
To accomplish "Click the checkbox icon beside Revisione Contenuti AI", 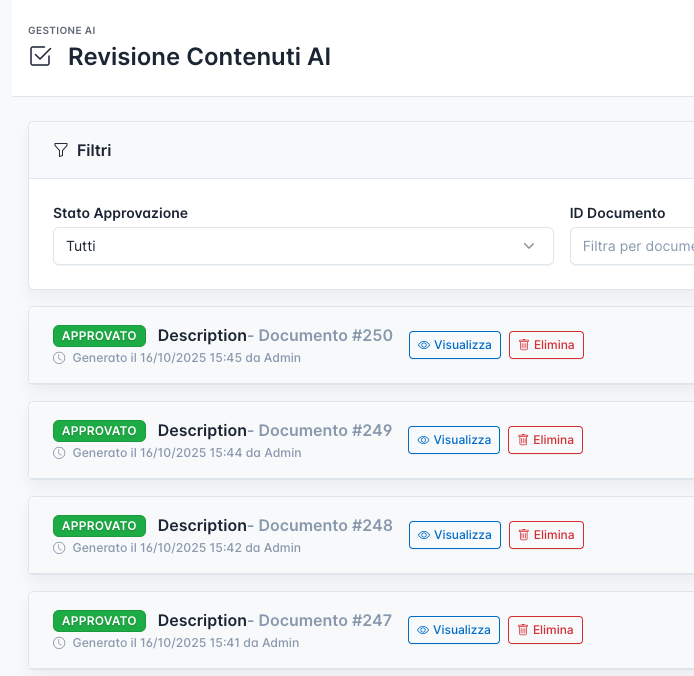I will (40, 56).
